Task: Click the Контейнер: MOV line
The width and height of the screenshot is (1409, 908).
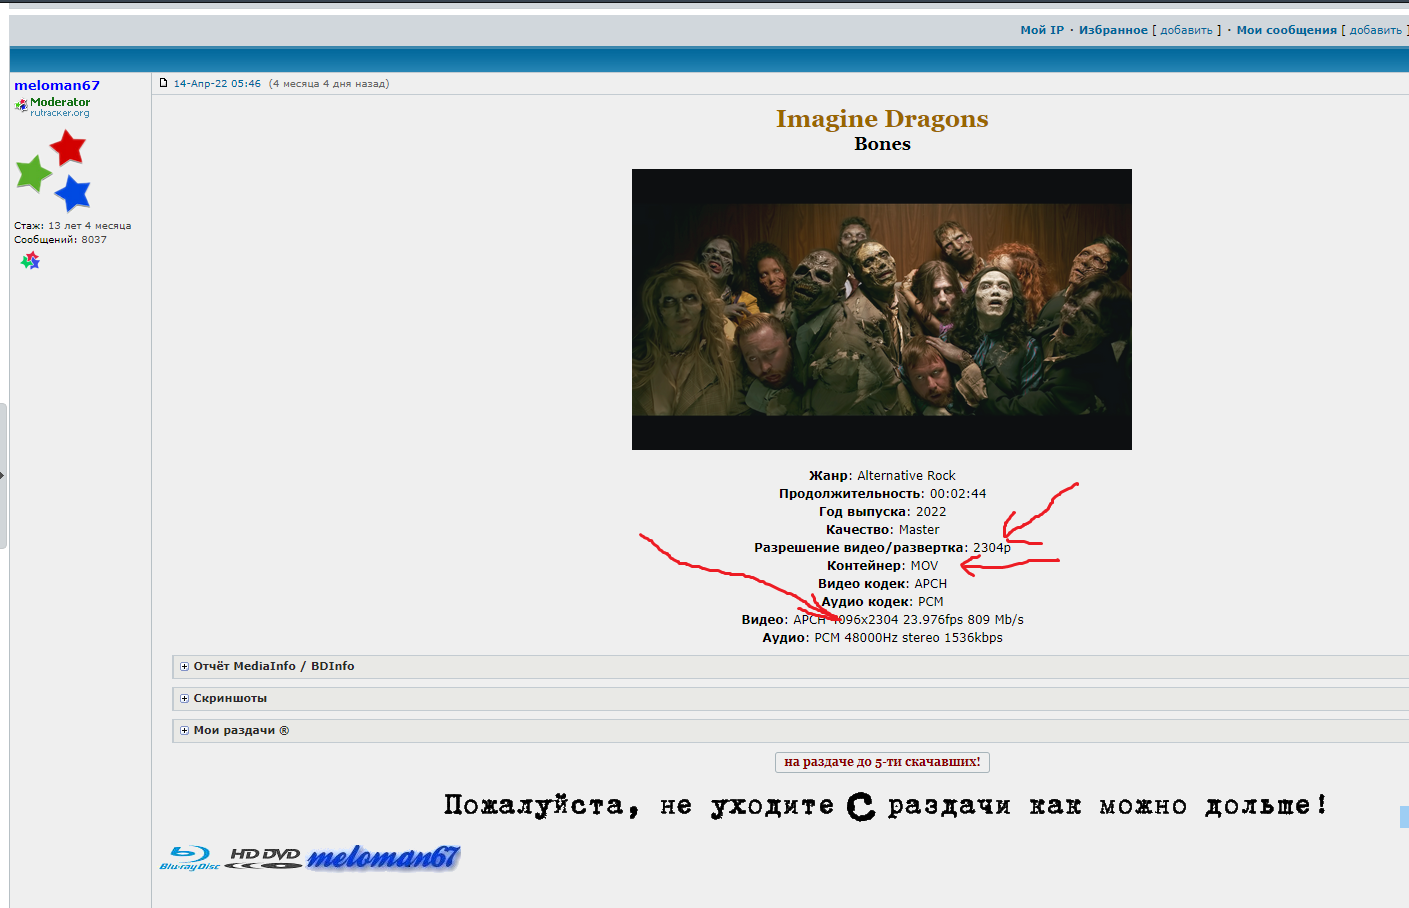Action: [x=882, y=566]
